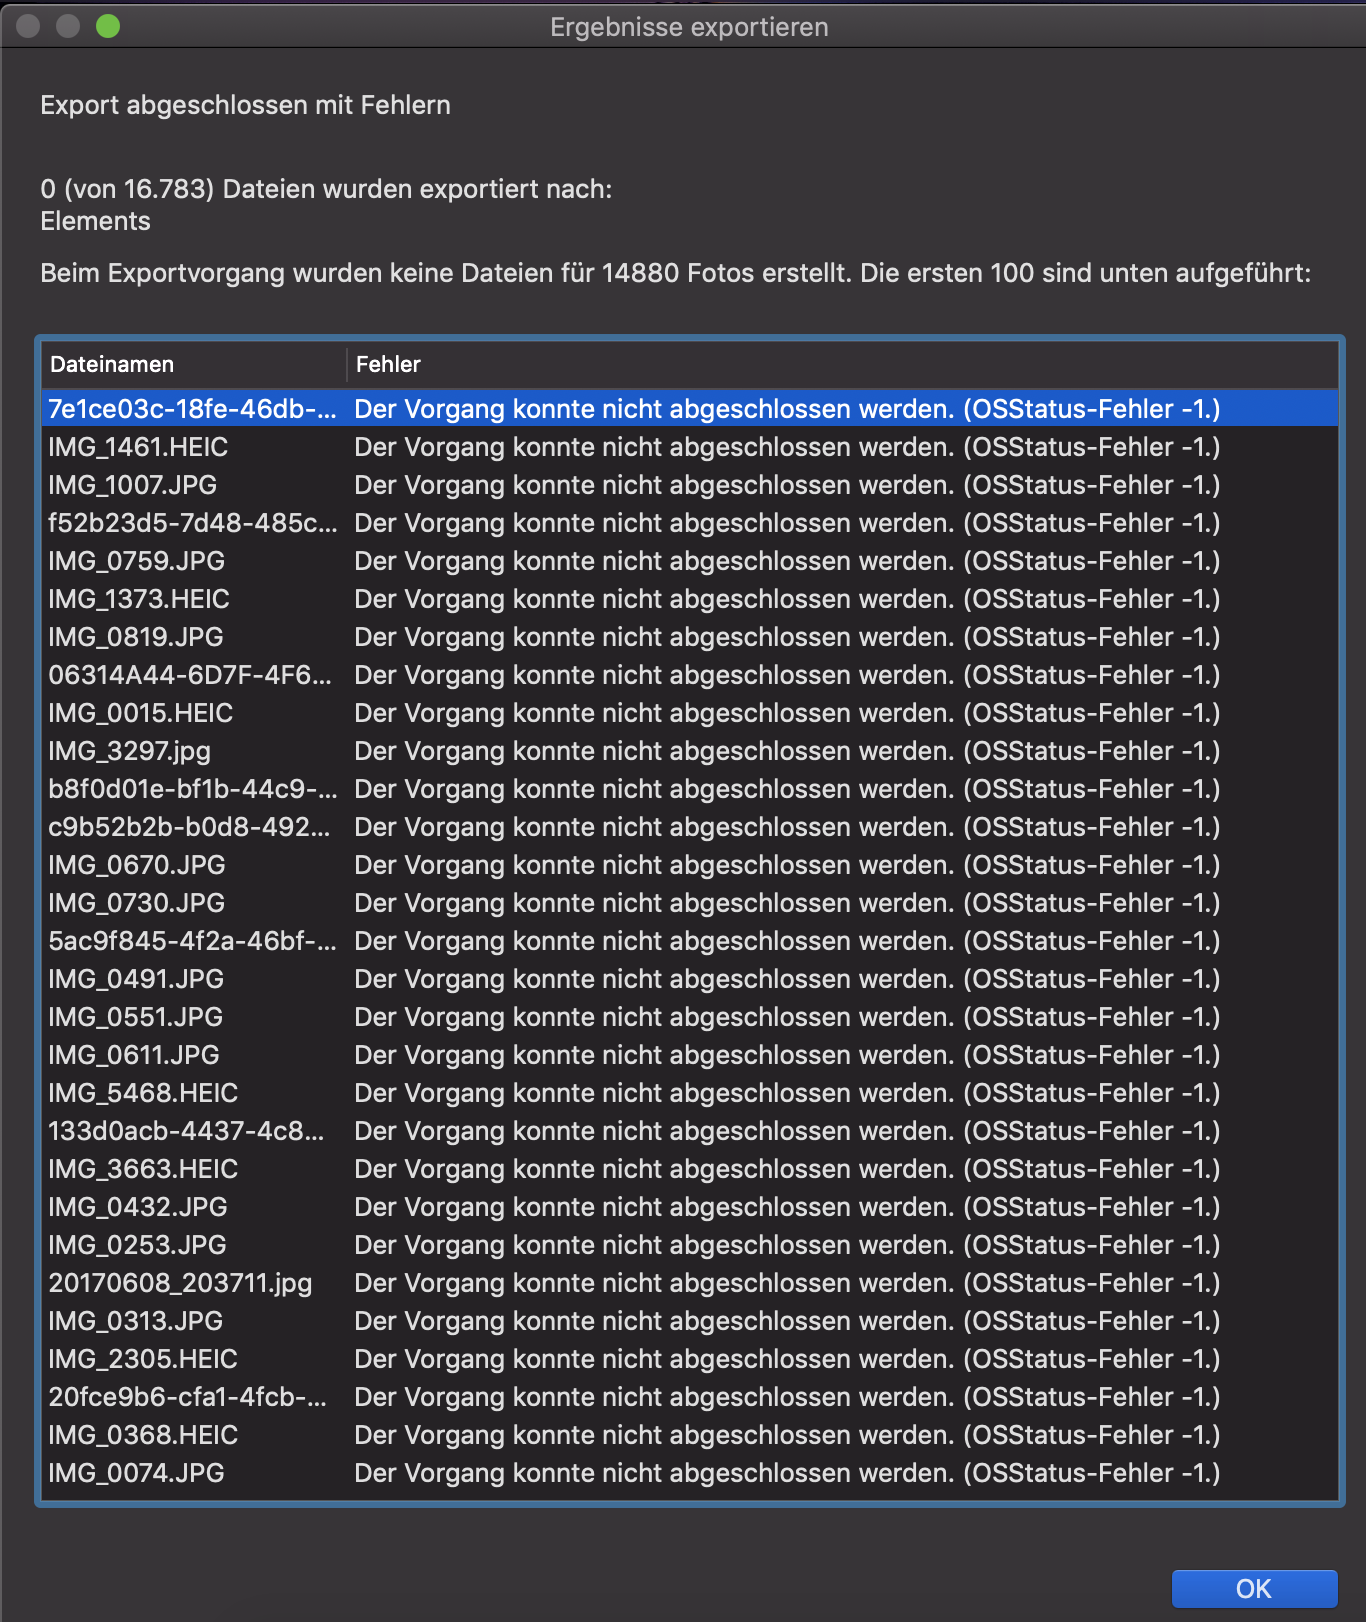Highlight the IMG_2305.HEIC entry
The image size is (1366, 1622).
click(x=143, y=1359)
